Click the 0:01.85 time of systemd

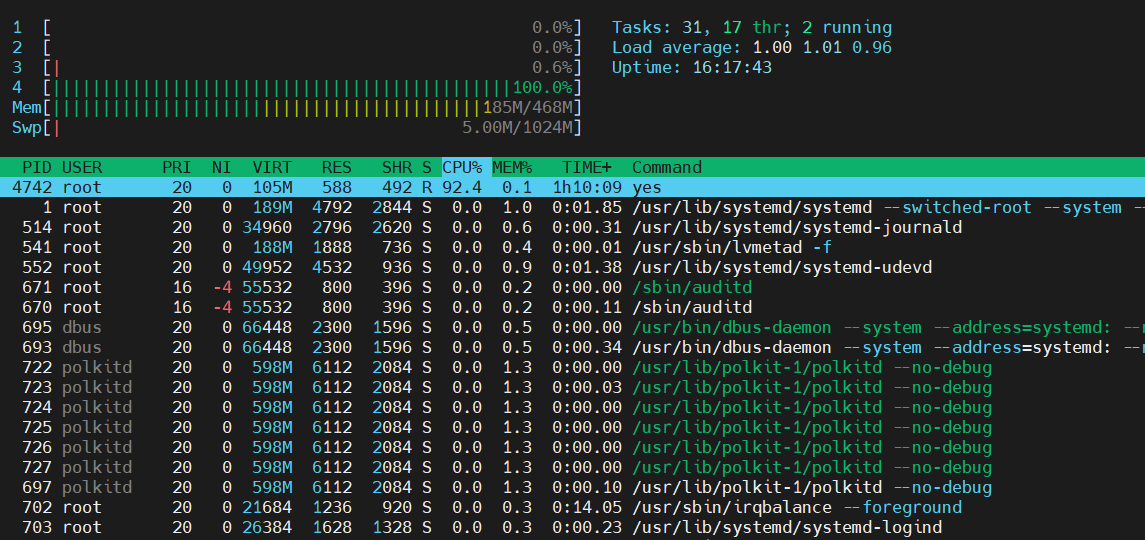[586, 208]
